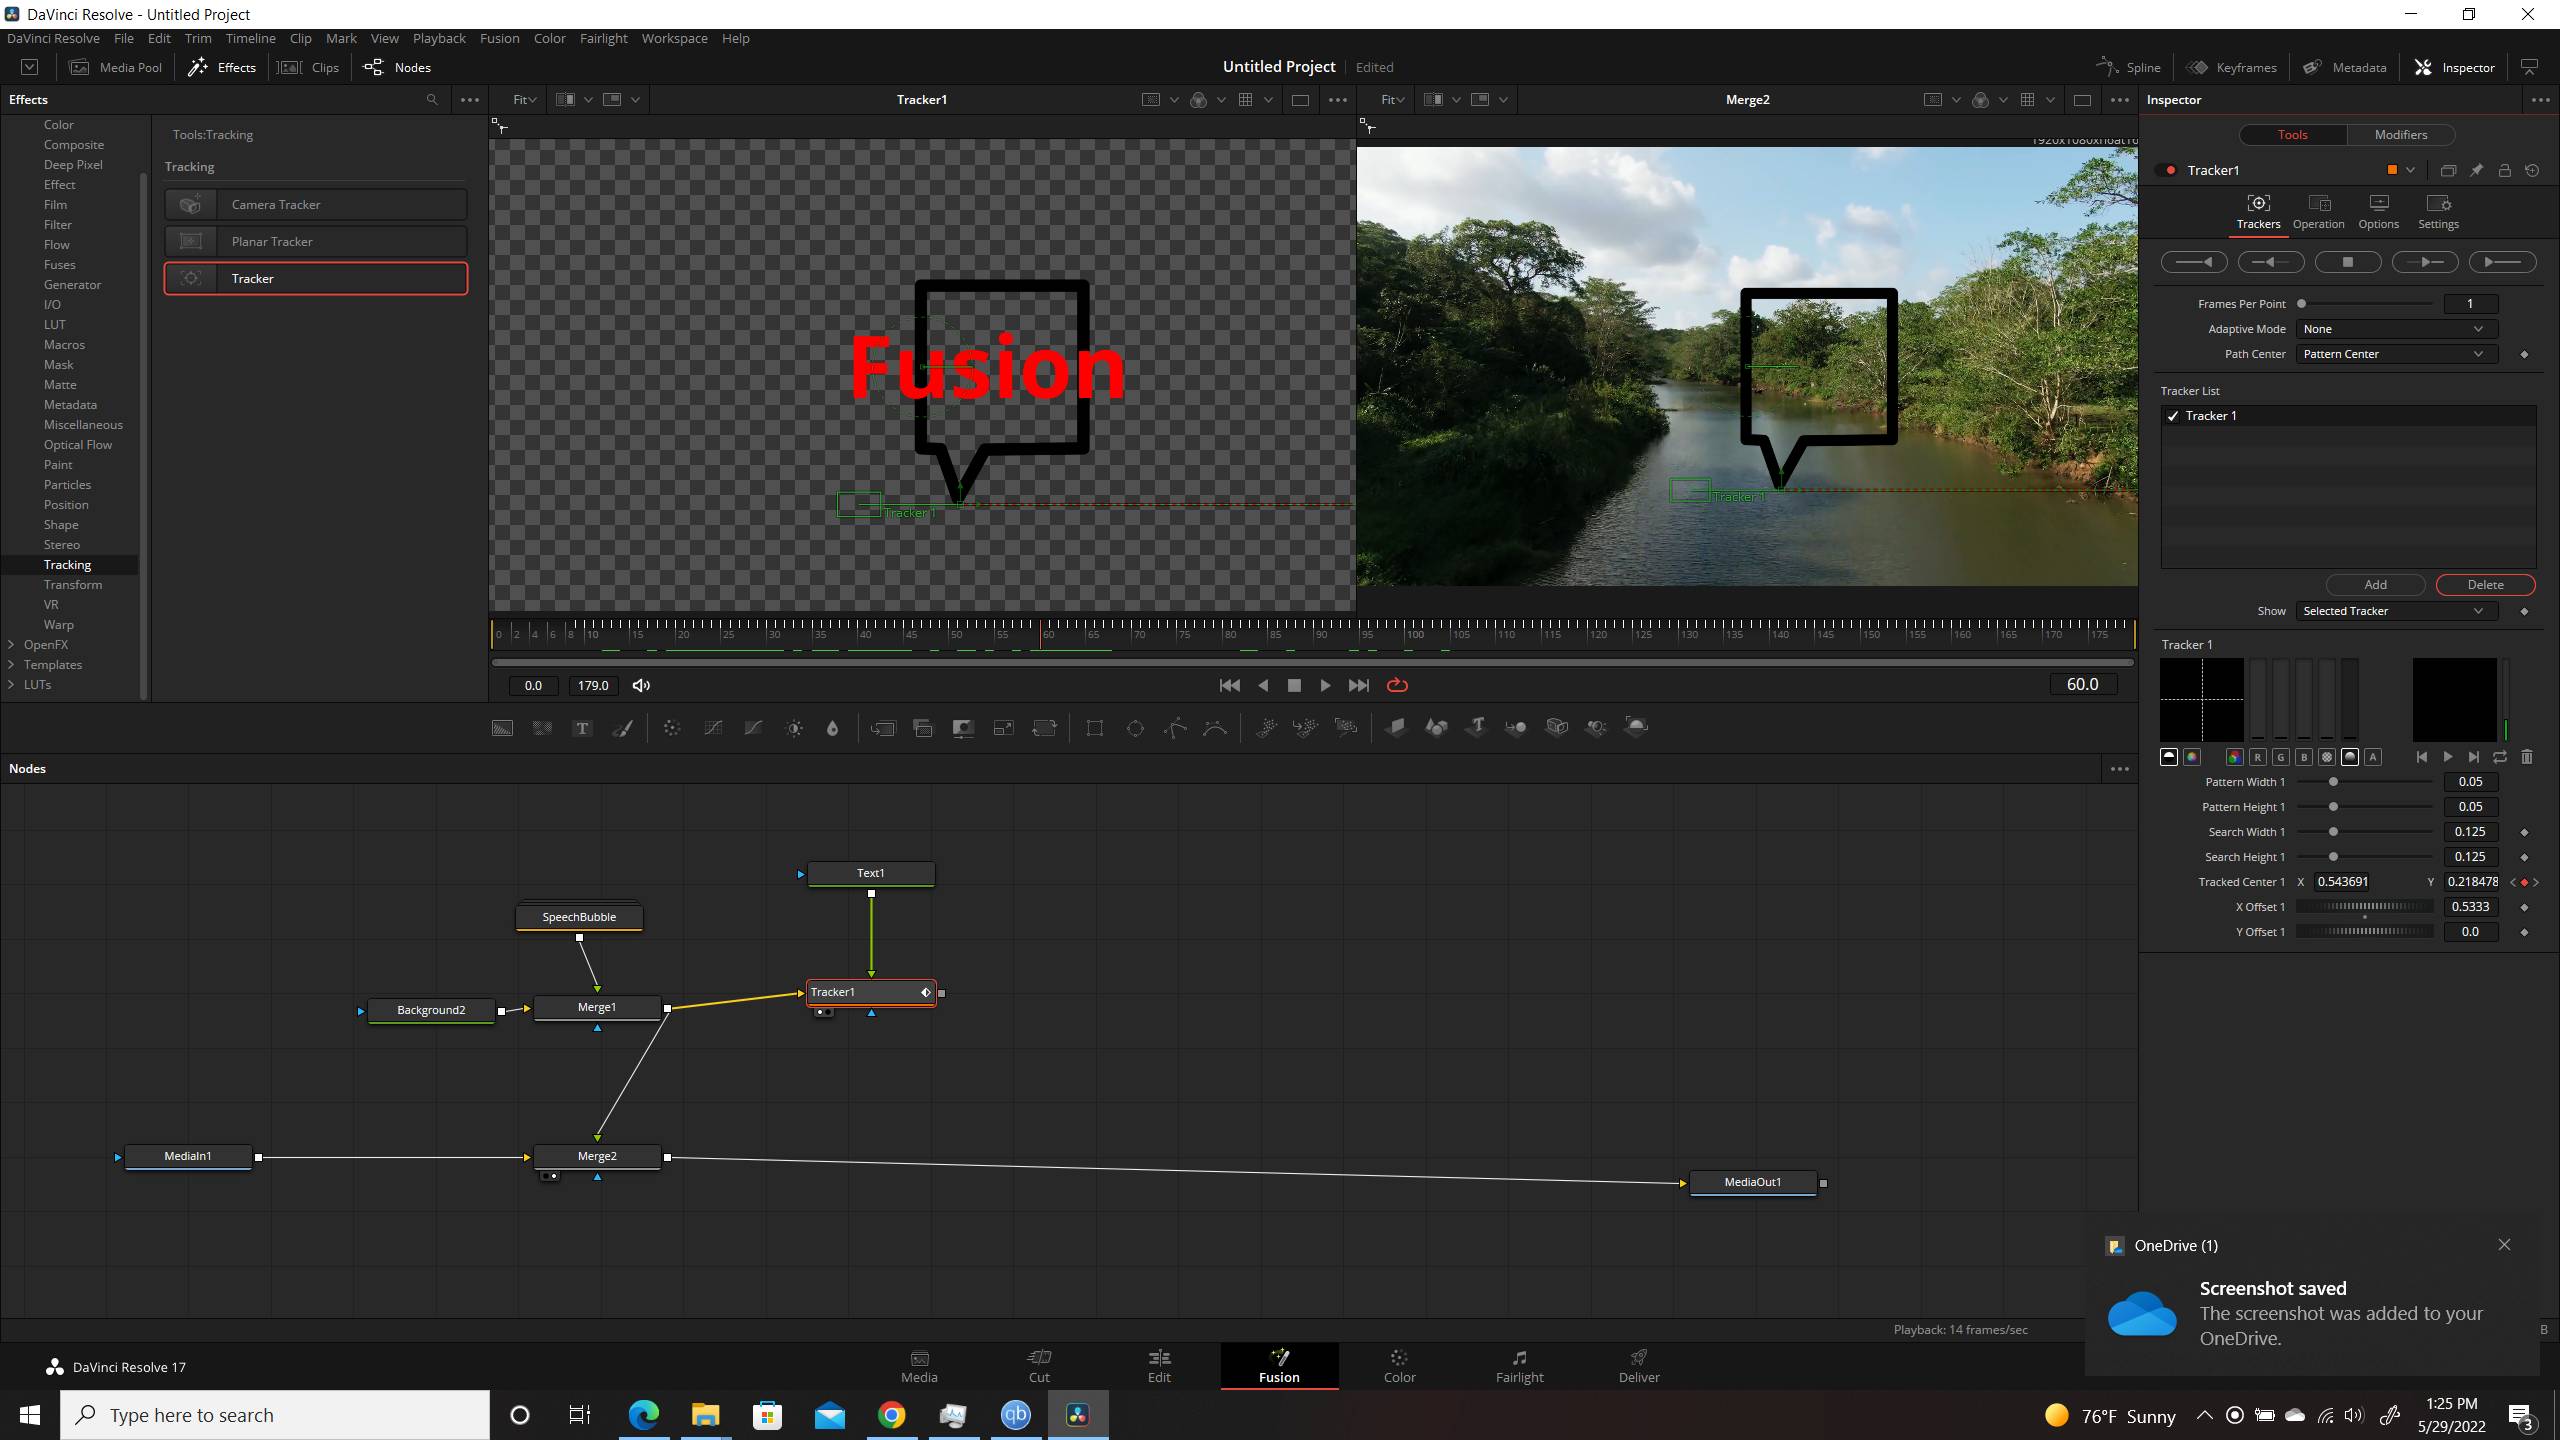Viewport: 2560px width, 1440px height.
Task: Open the Fusion menu
Action: (x=499, y=38)
